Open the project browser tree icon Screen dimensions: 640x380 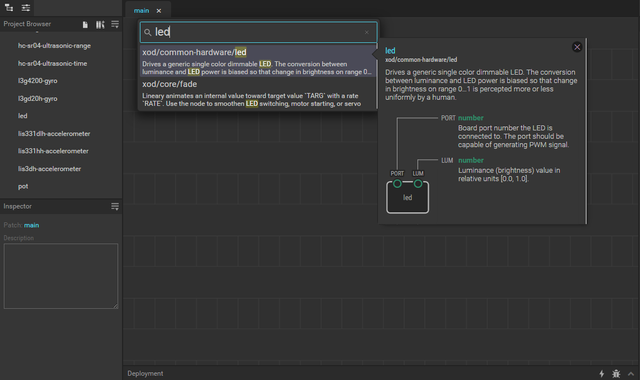click(9, 7)
